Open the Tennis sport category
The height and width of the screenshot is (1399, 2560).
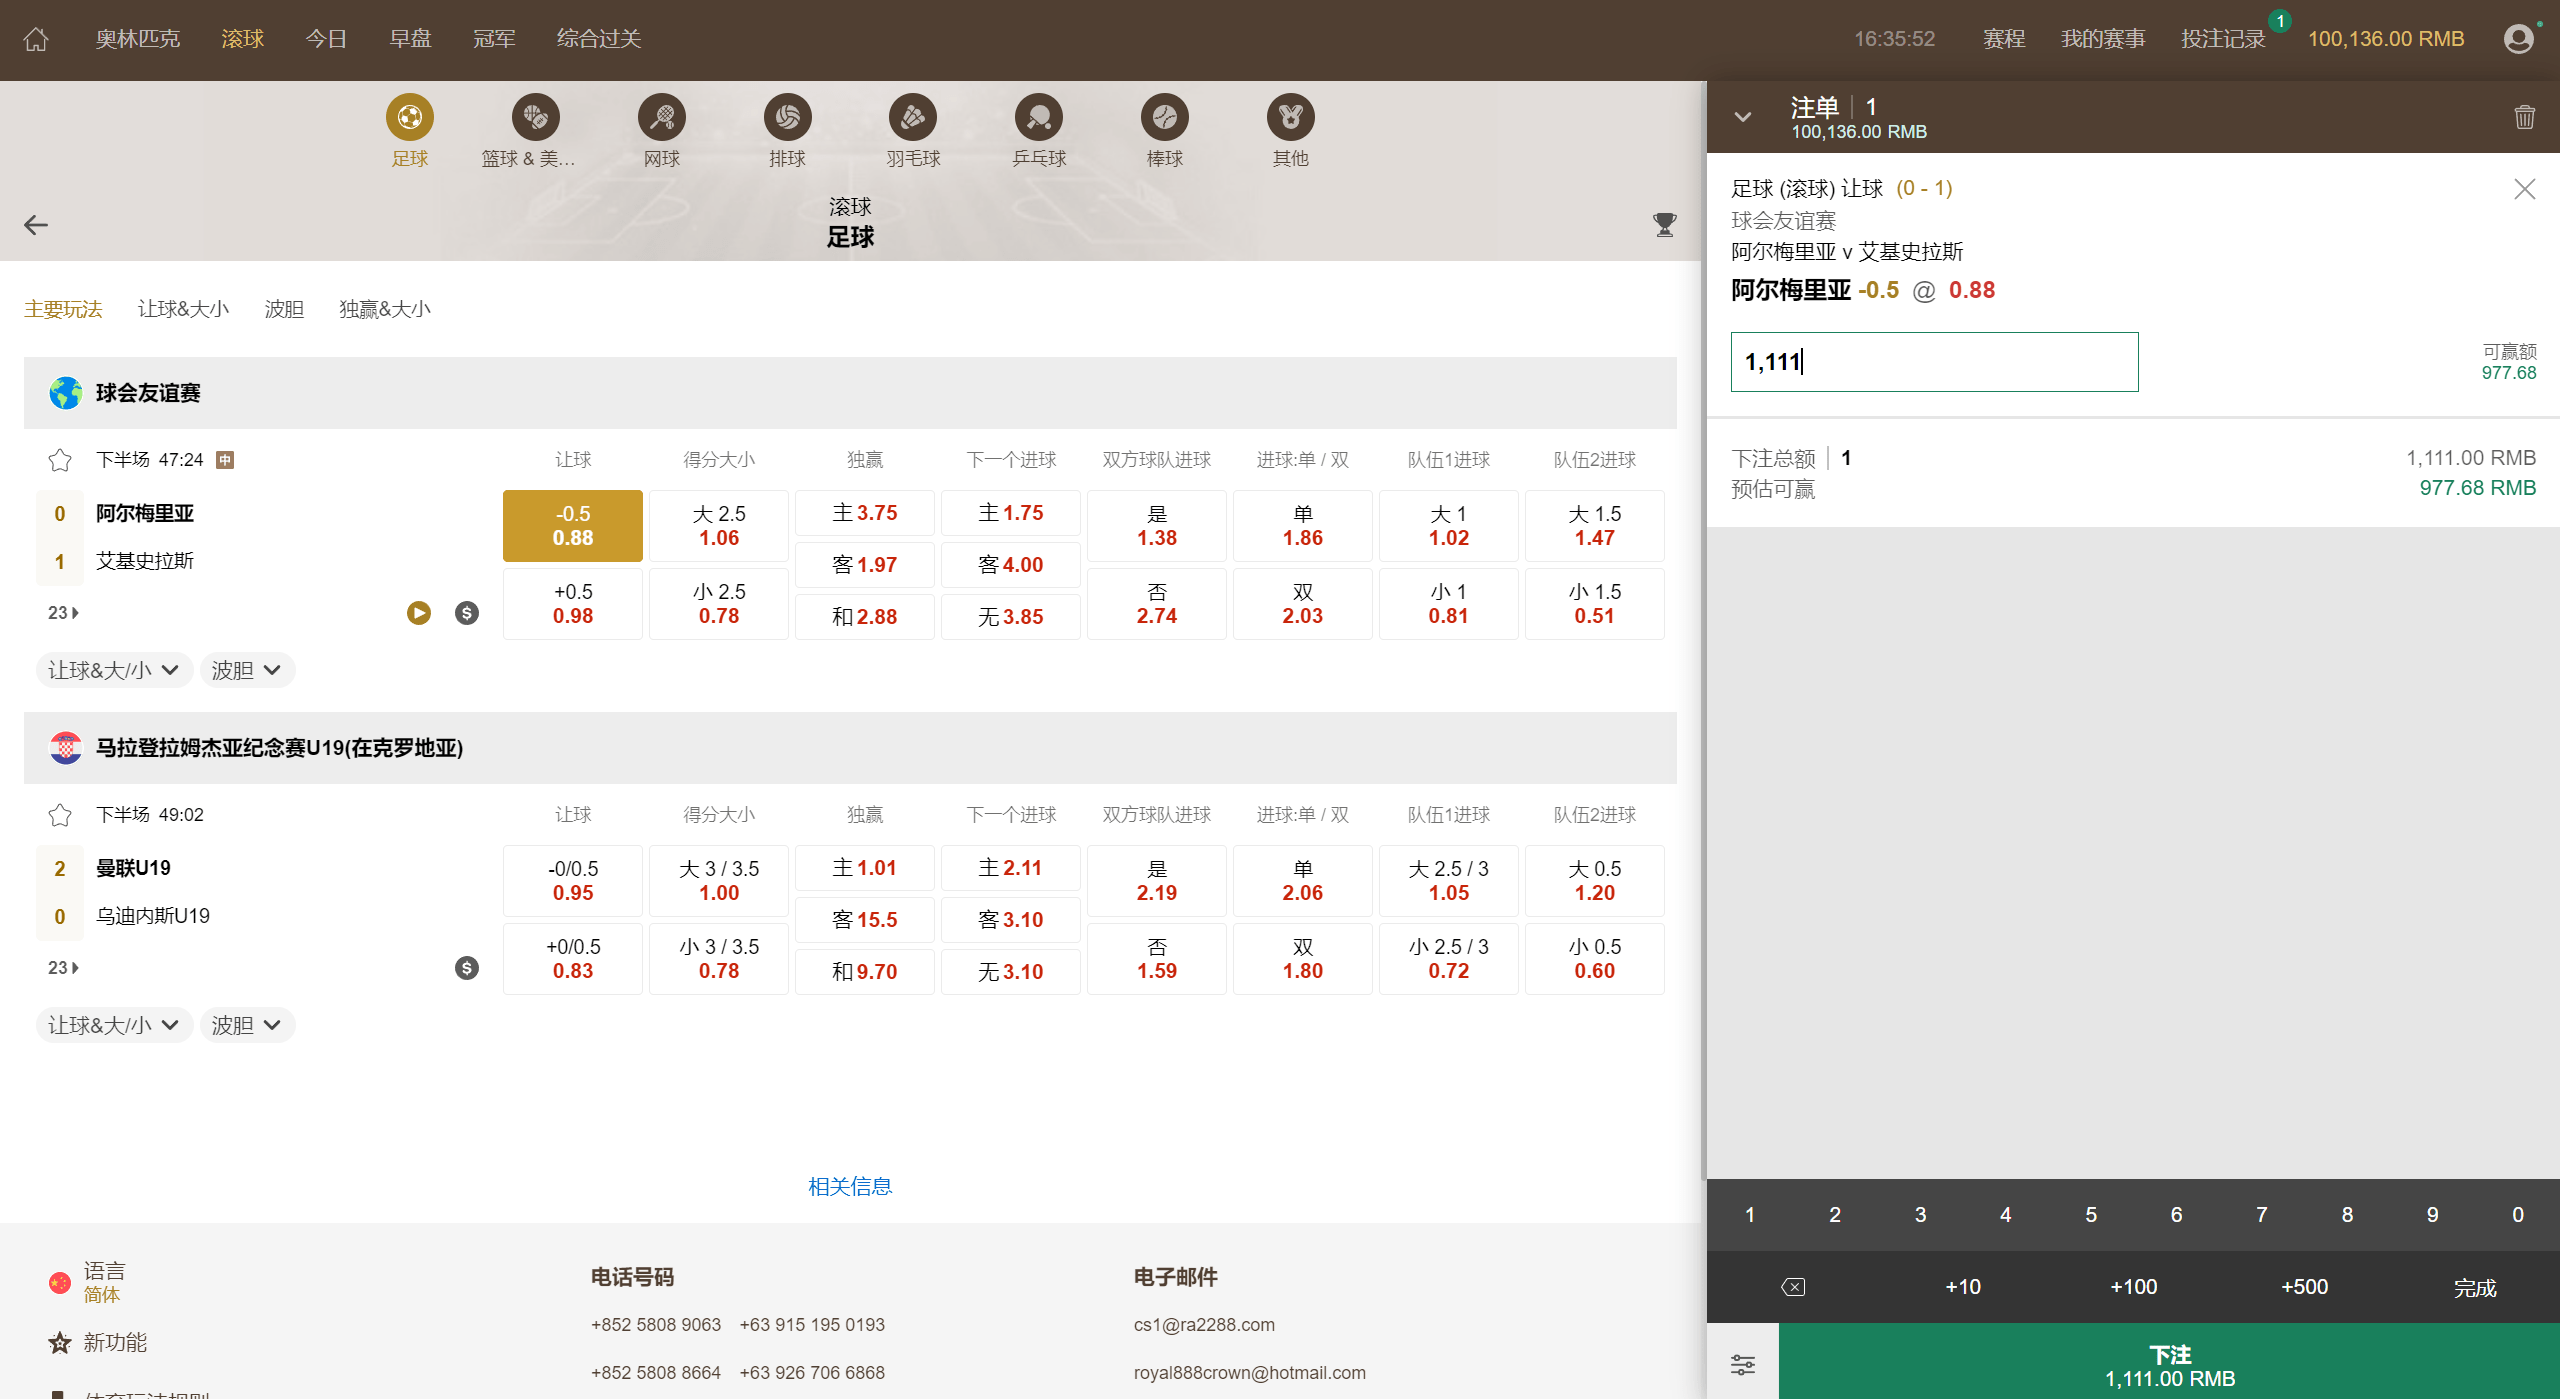(x=661, y=118)
